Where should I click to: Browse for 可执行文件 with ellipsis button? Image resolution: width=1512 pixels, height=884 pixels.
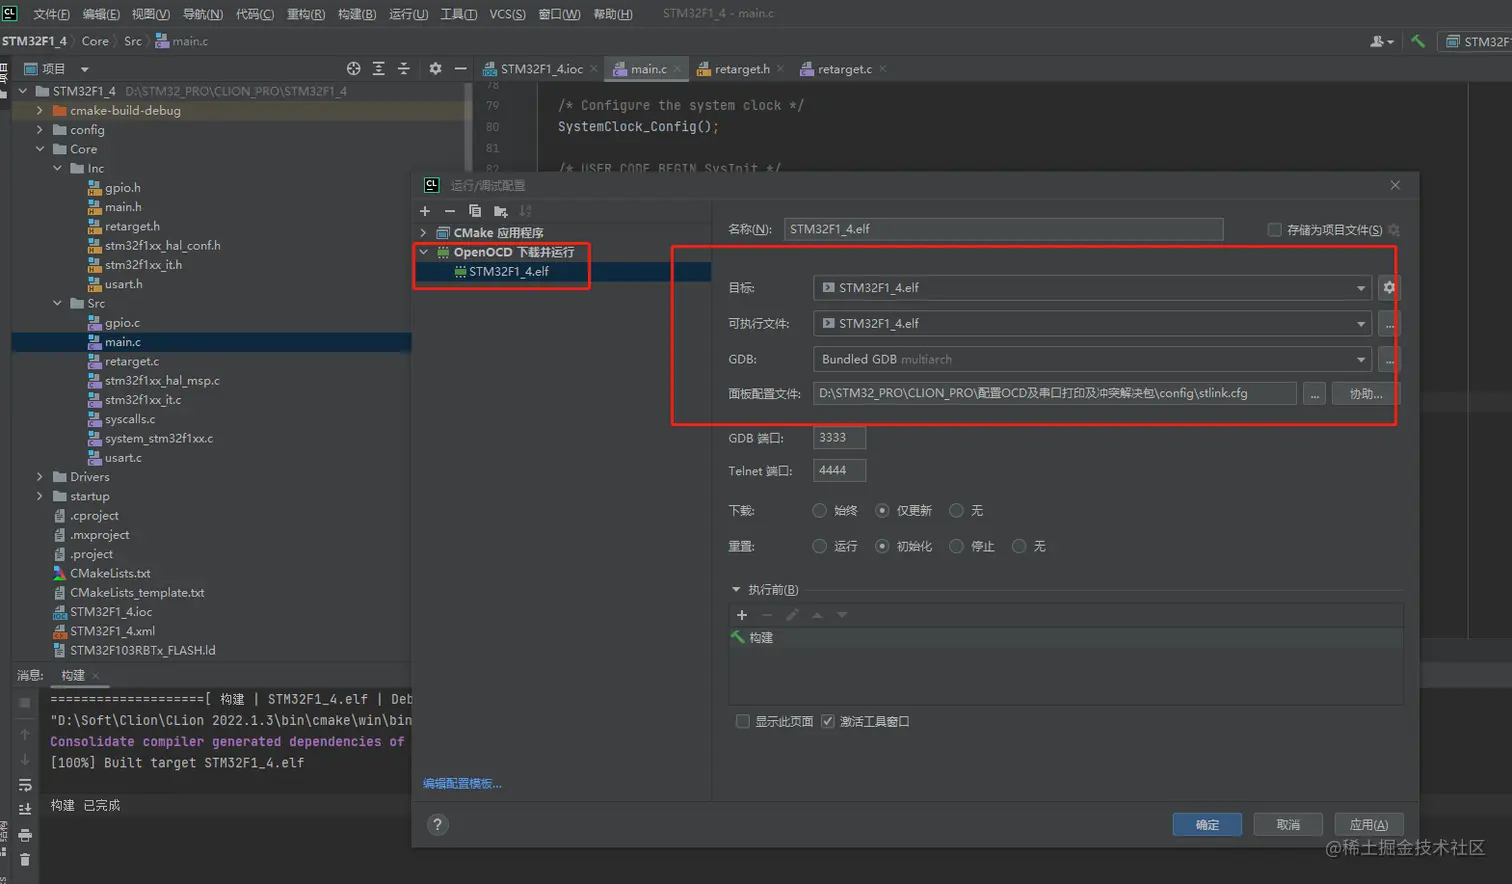(1389, 324)
